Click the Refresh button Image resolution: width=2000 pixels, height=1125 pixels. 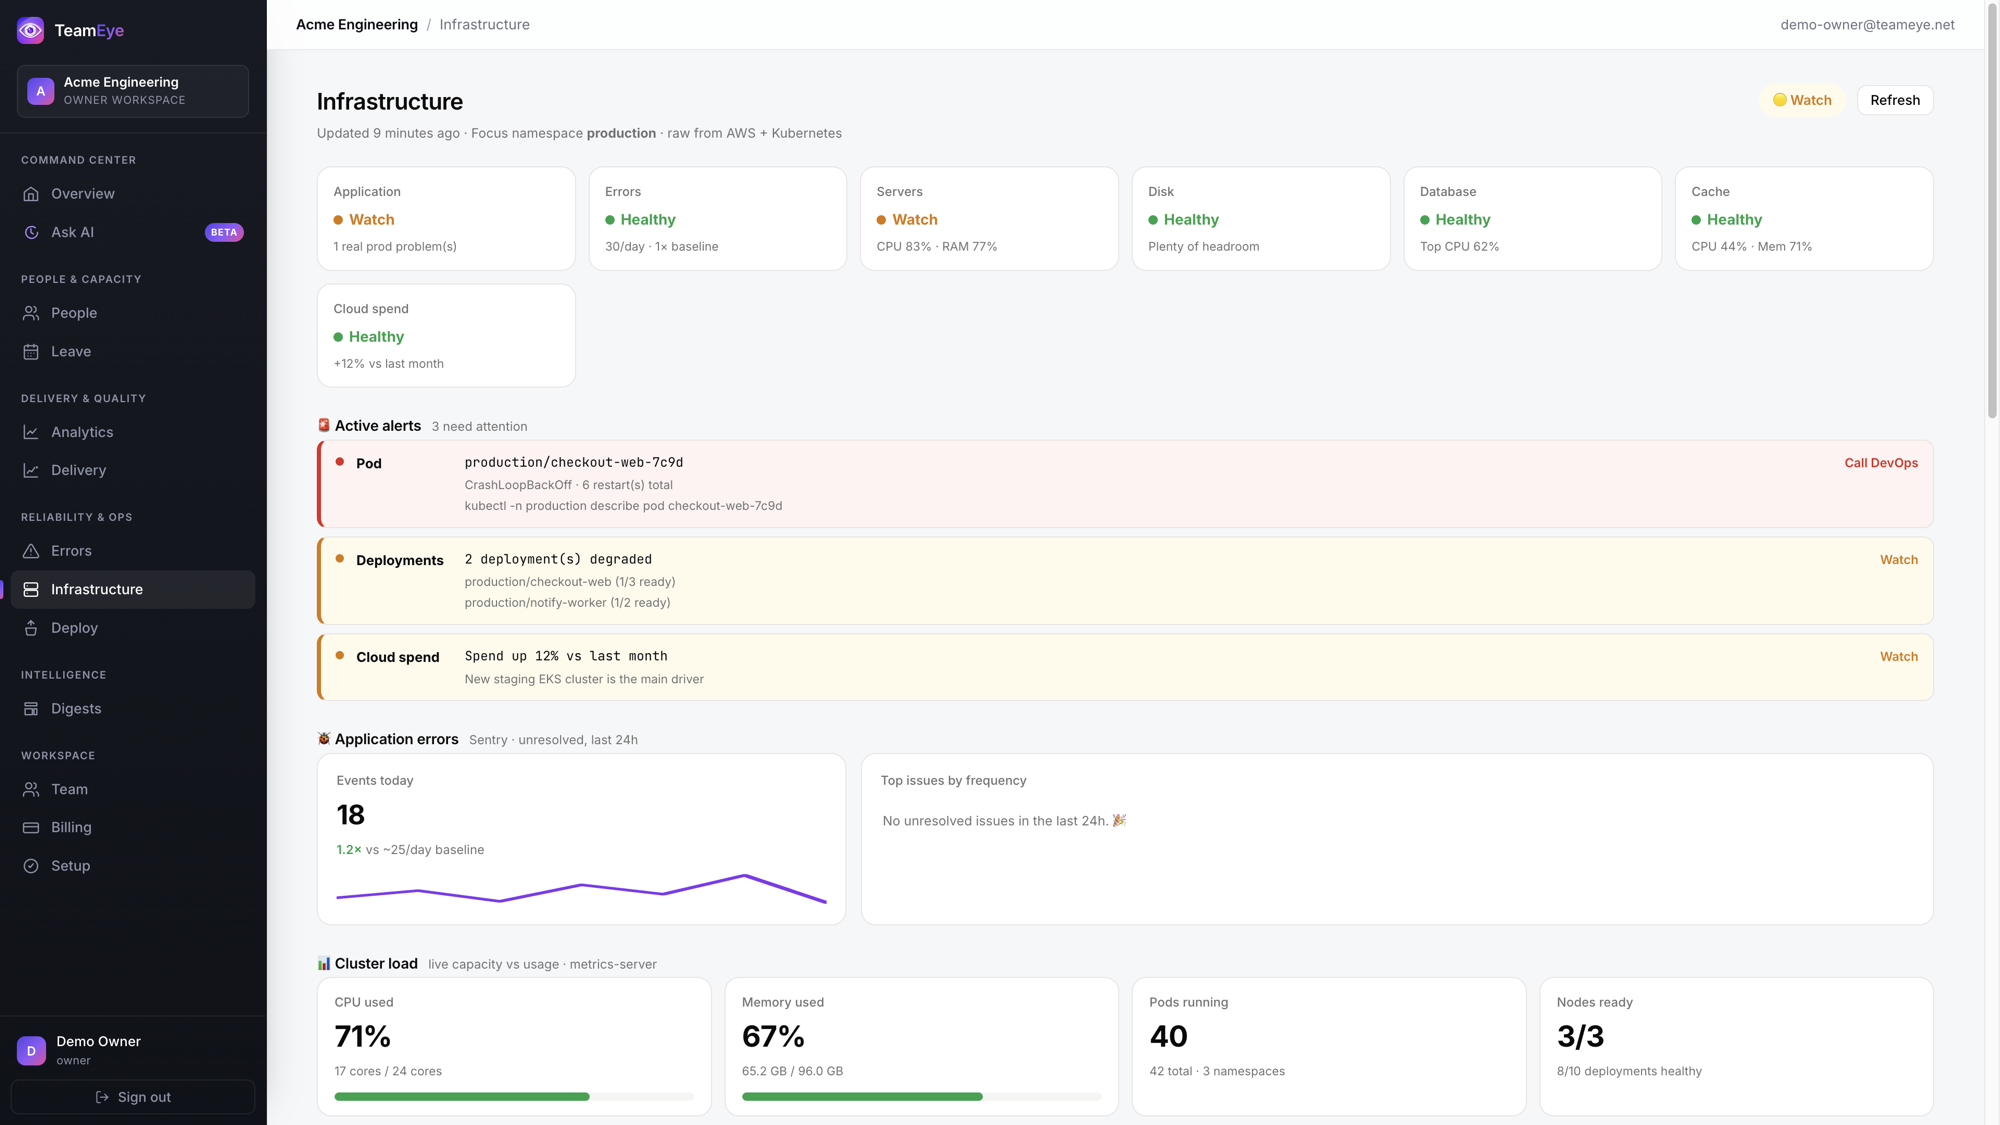[1895, 100]
